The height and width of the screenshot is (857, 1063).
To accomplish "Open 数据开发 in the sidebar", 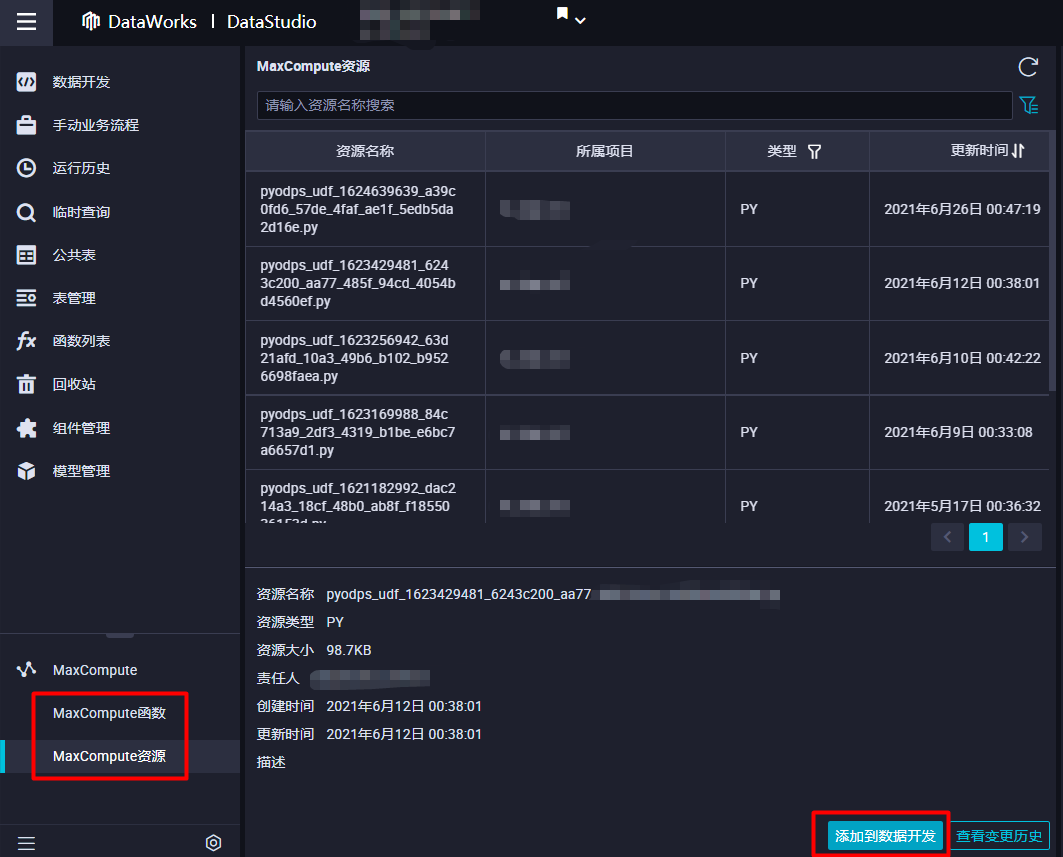I will pyautogui.click(x=81, y=82).
